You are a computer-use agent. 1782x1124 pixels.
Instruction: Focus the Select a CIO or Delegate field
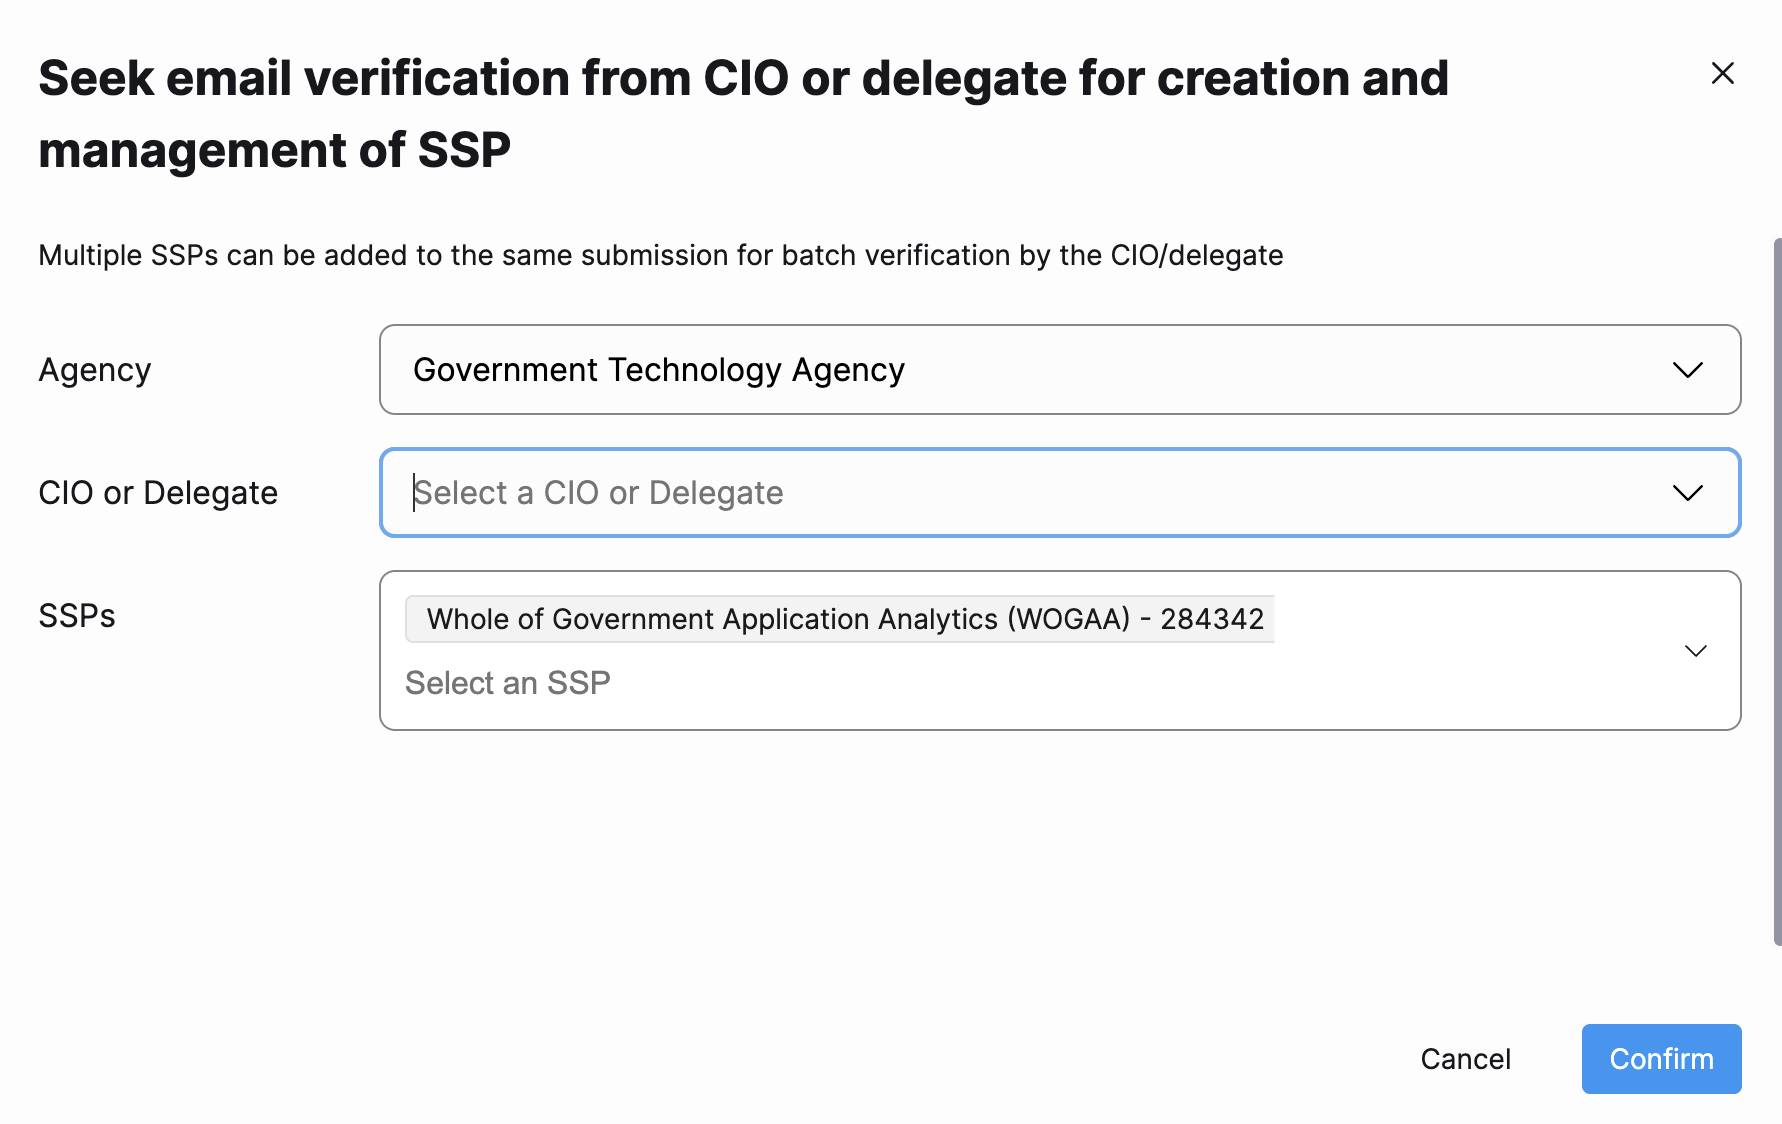1060,493
